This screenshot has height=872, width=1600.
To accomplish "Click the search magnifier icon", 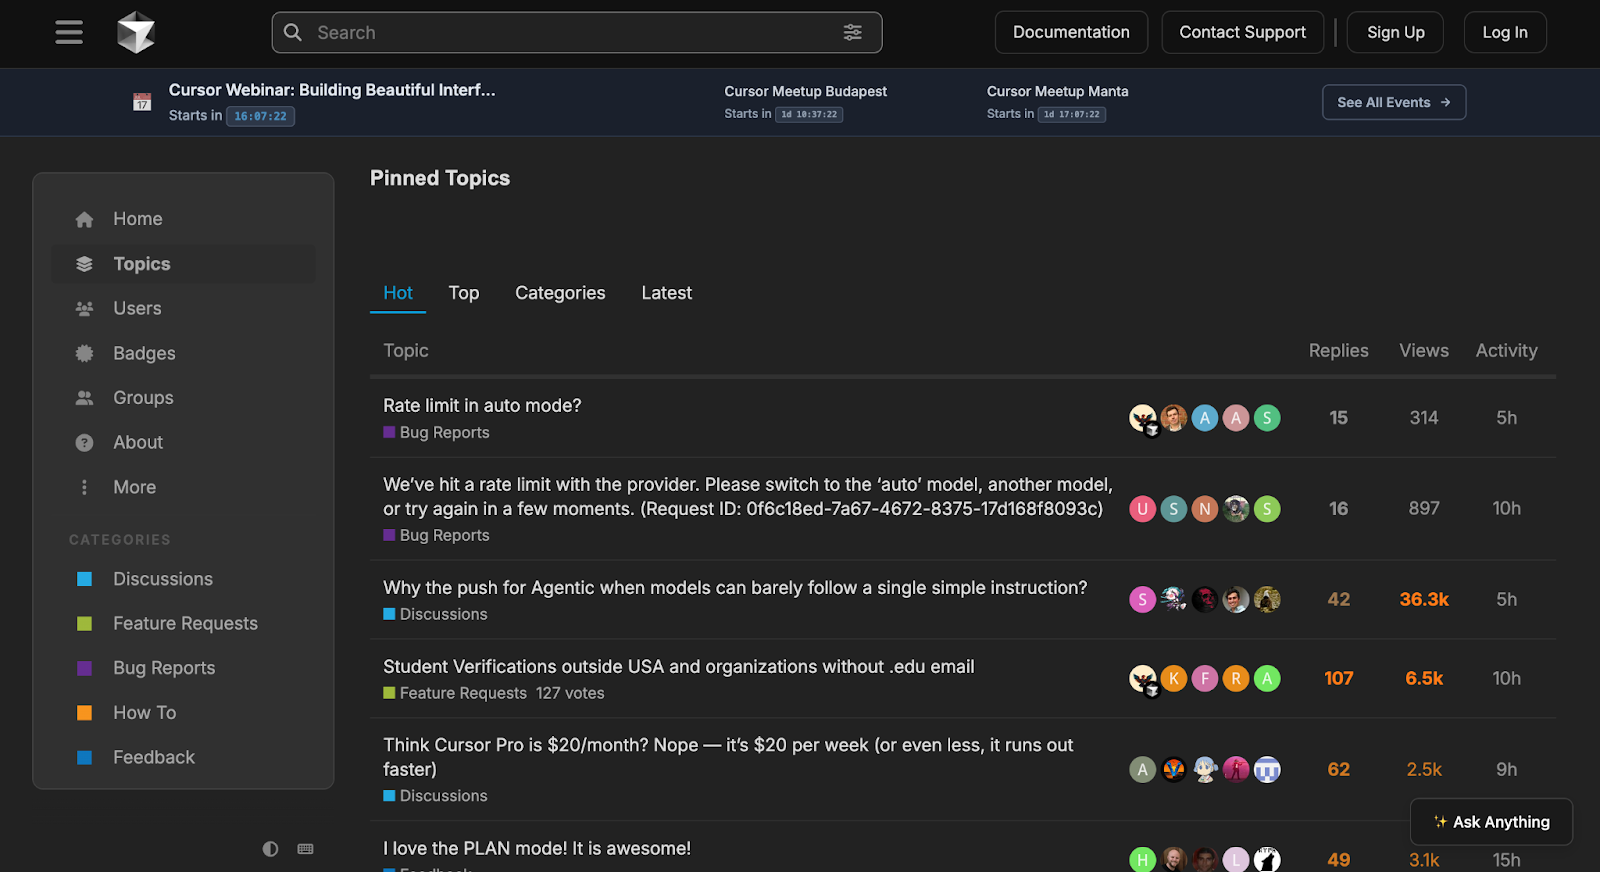I will coord(293,32).
